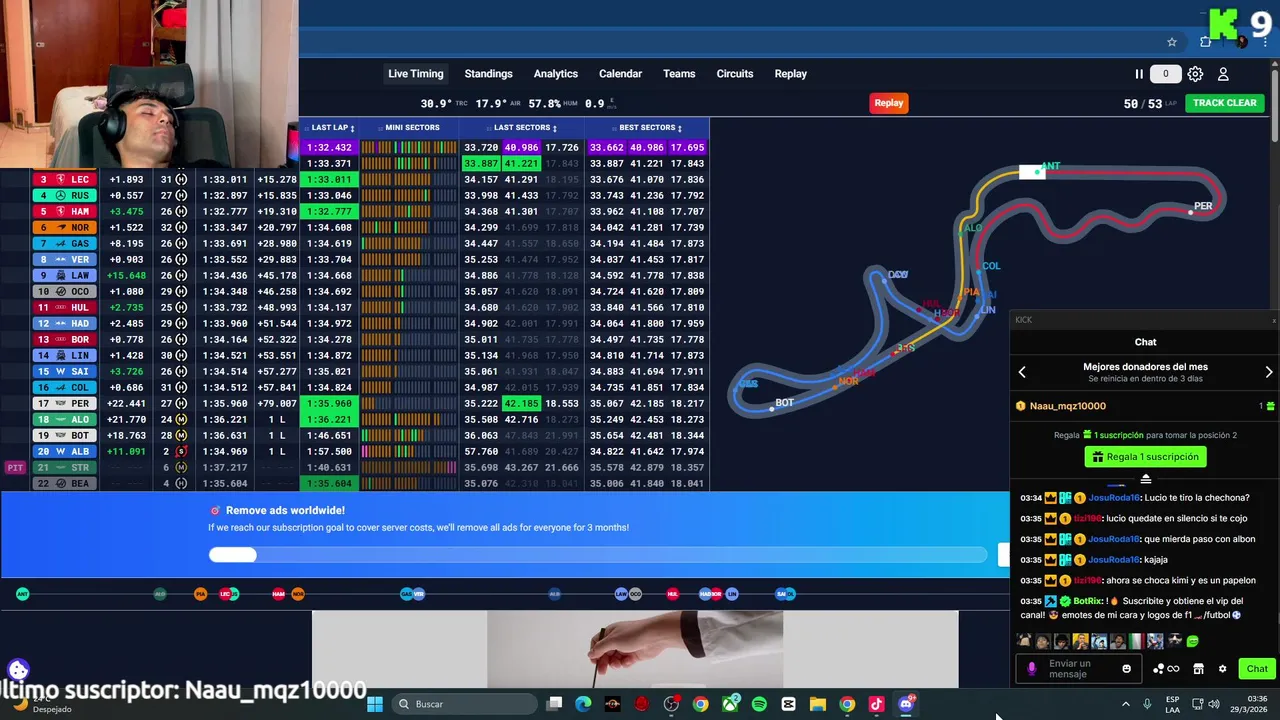Screen dimensions: 1280x720
Task: Open Spotify from the taskbar
Action: [759, 704]
